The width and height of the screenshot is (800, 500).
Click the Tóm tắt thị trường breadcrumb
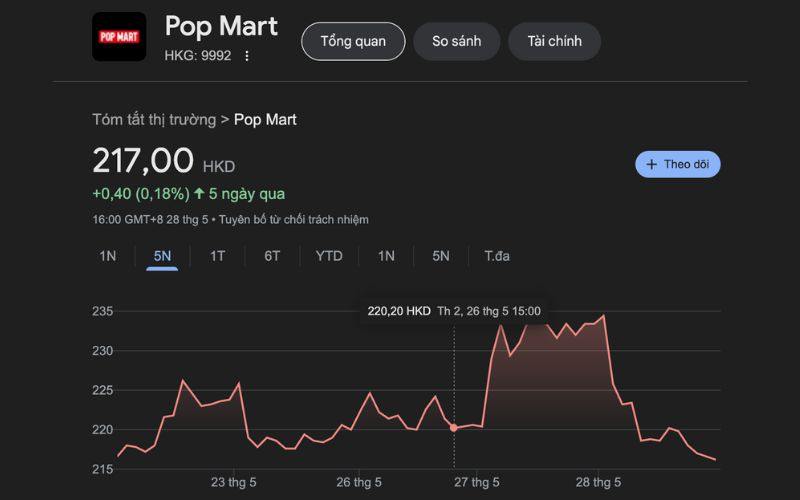(154, 120)
